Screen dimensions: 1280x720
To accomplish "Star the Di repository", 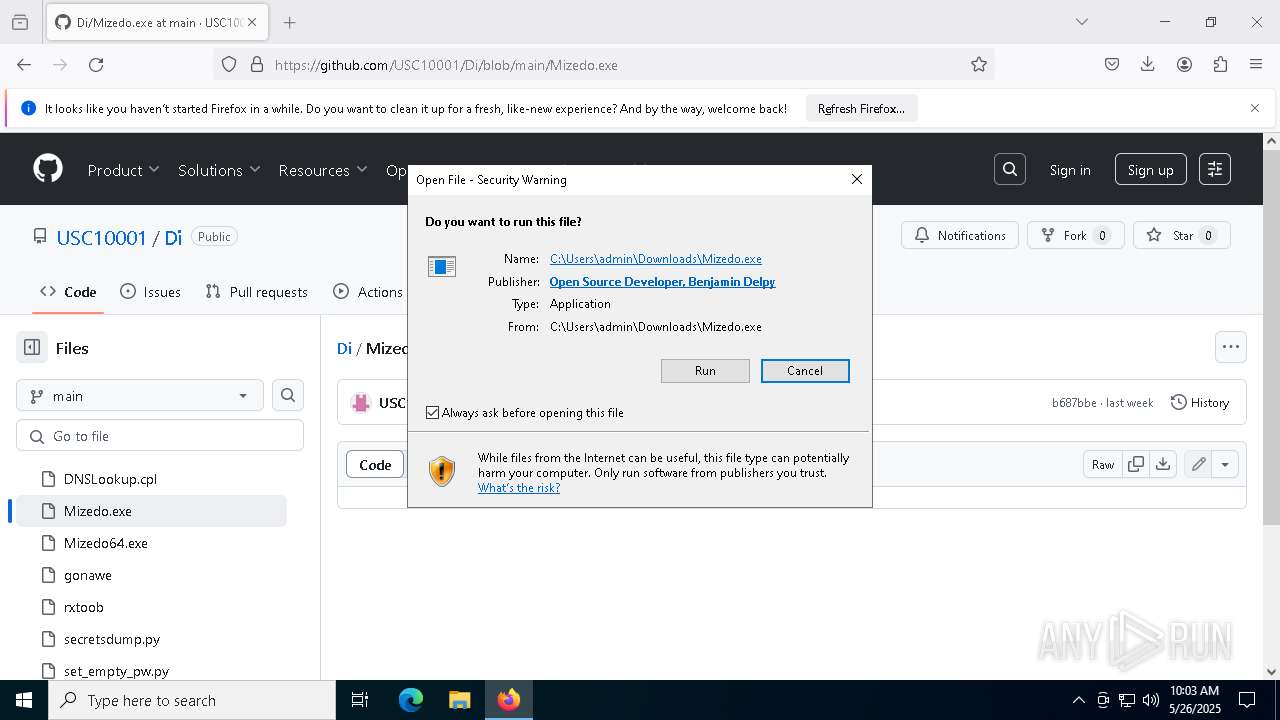I will 1181,235.
